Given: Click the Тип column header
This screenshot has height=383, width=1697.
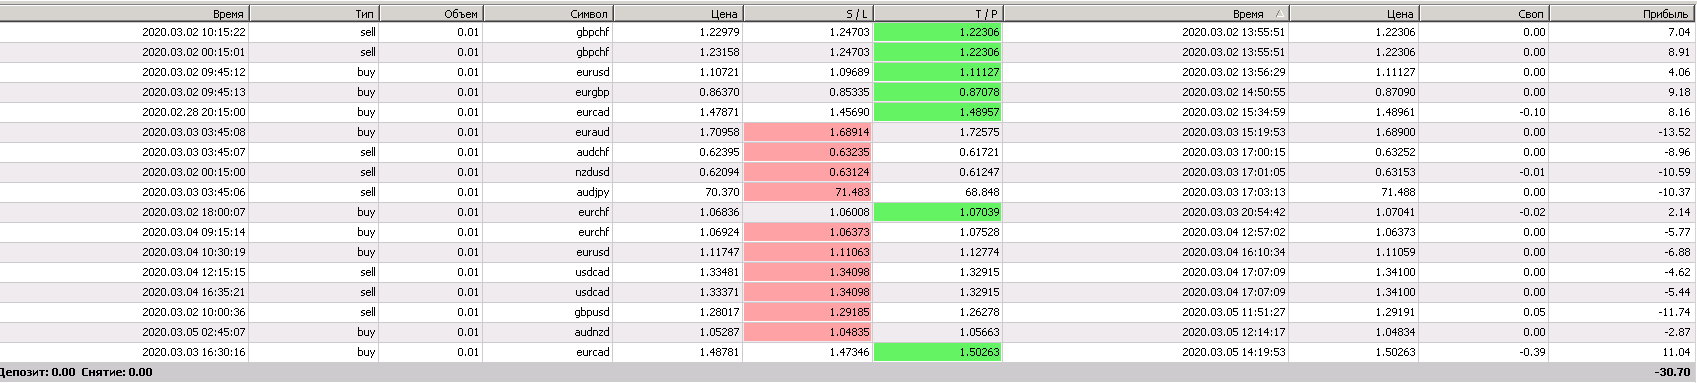Looking at the screenshot, I should [x=314, y=13].
